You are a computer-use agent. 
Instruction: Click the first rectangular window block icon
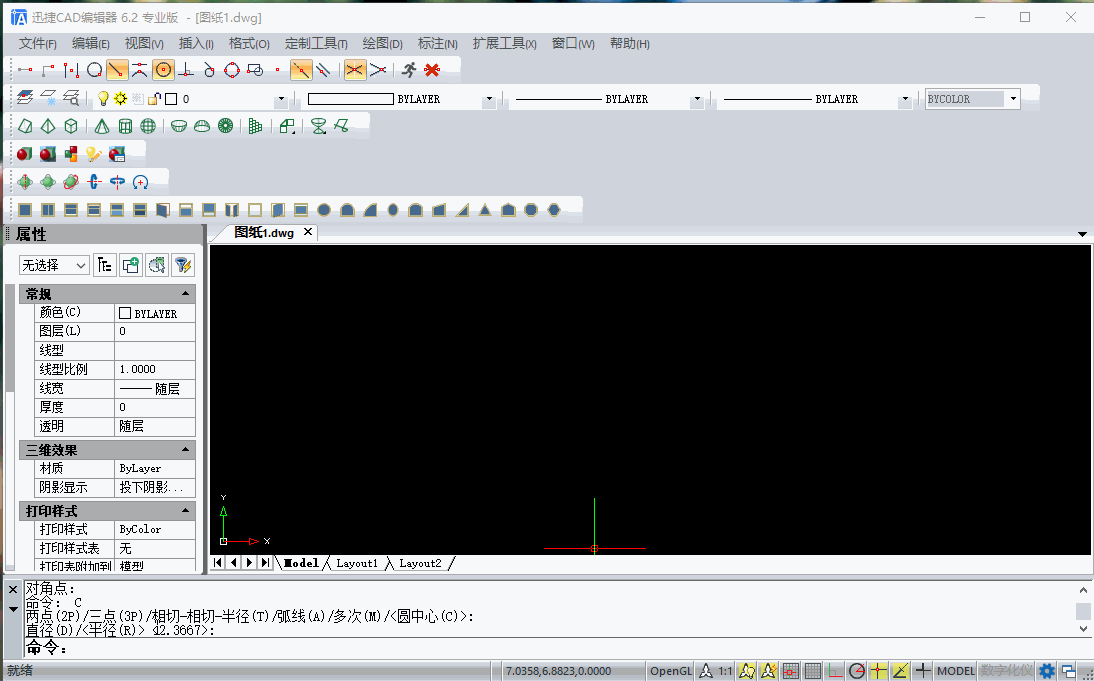coord(25,209)
